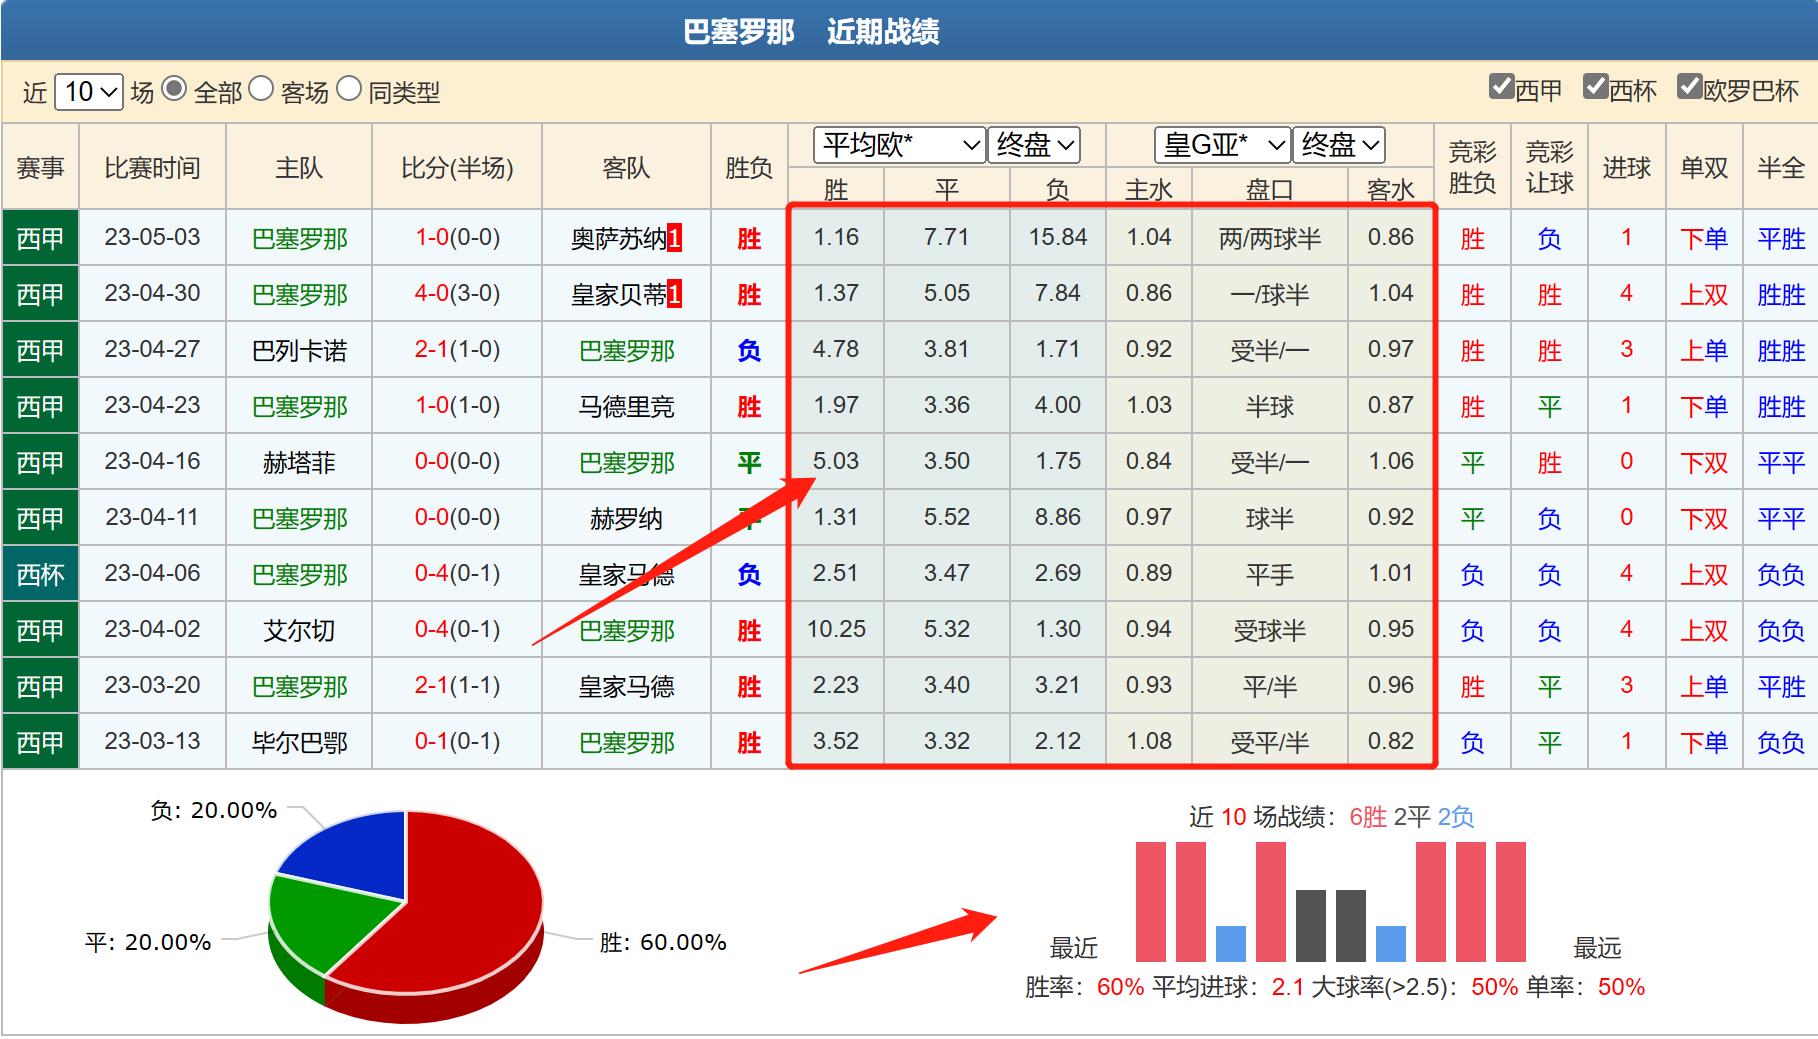Viewport: 1818px width, 1039px height.
Task: Open the 巴塞罗那 team page from the top row
Action: 299,237
